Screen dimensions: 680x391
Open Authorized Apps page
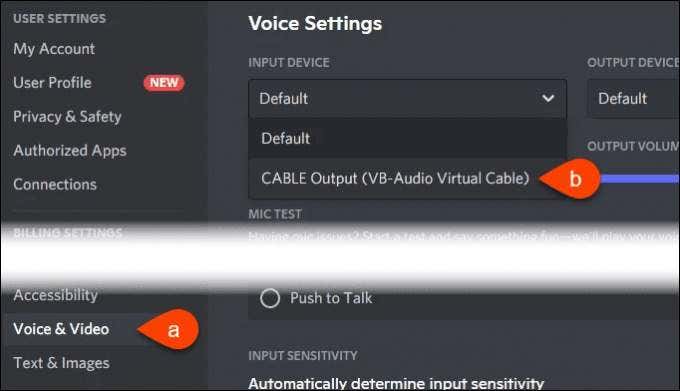(x=70, y=150)
